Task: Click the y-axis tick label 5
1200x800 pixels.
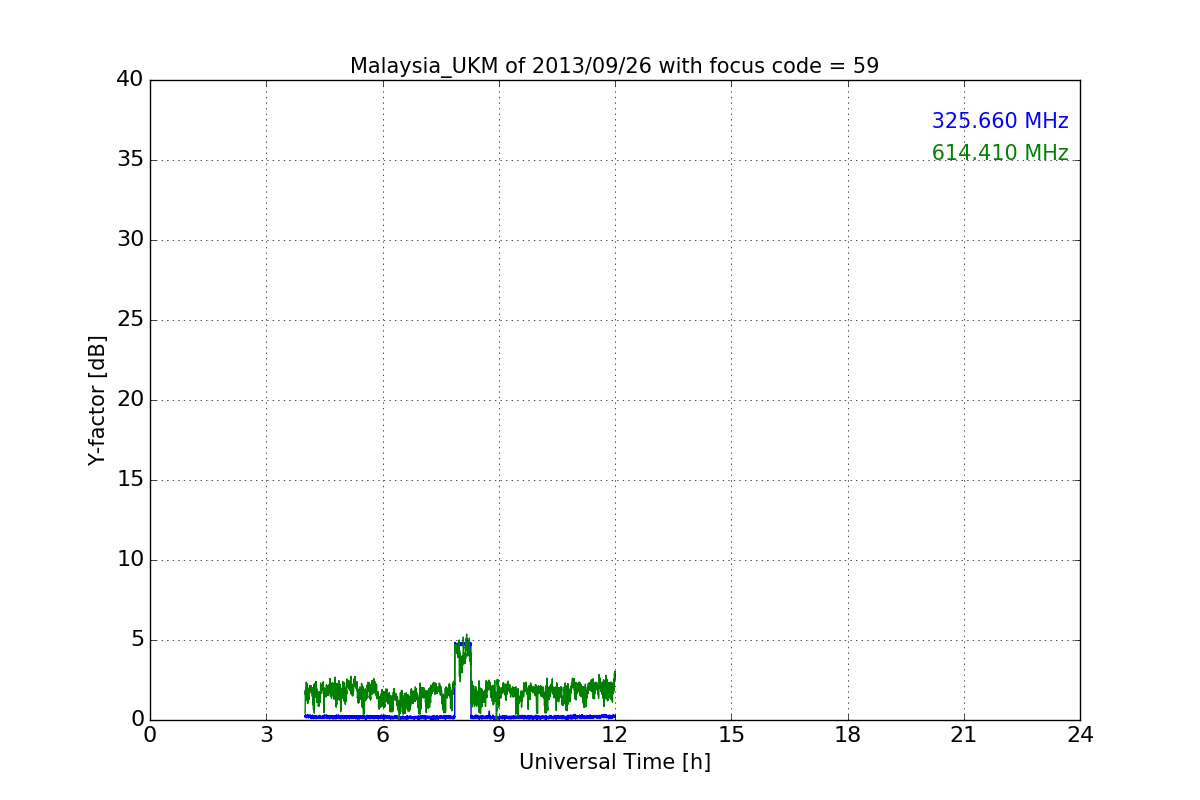Action: coord(137,640)
